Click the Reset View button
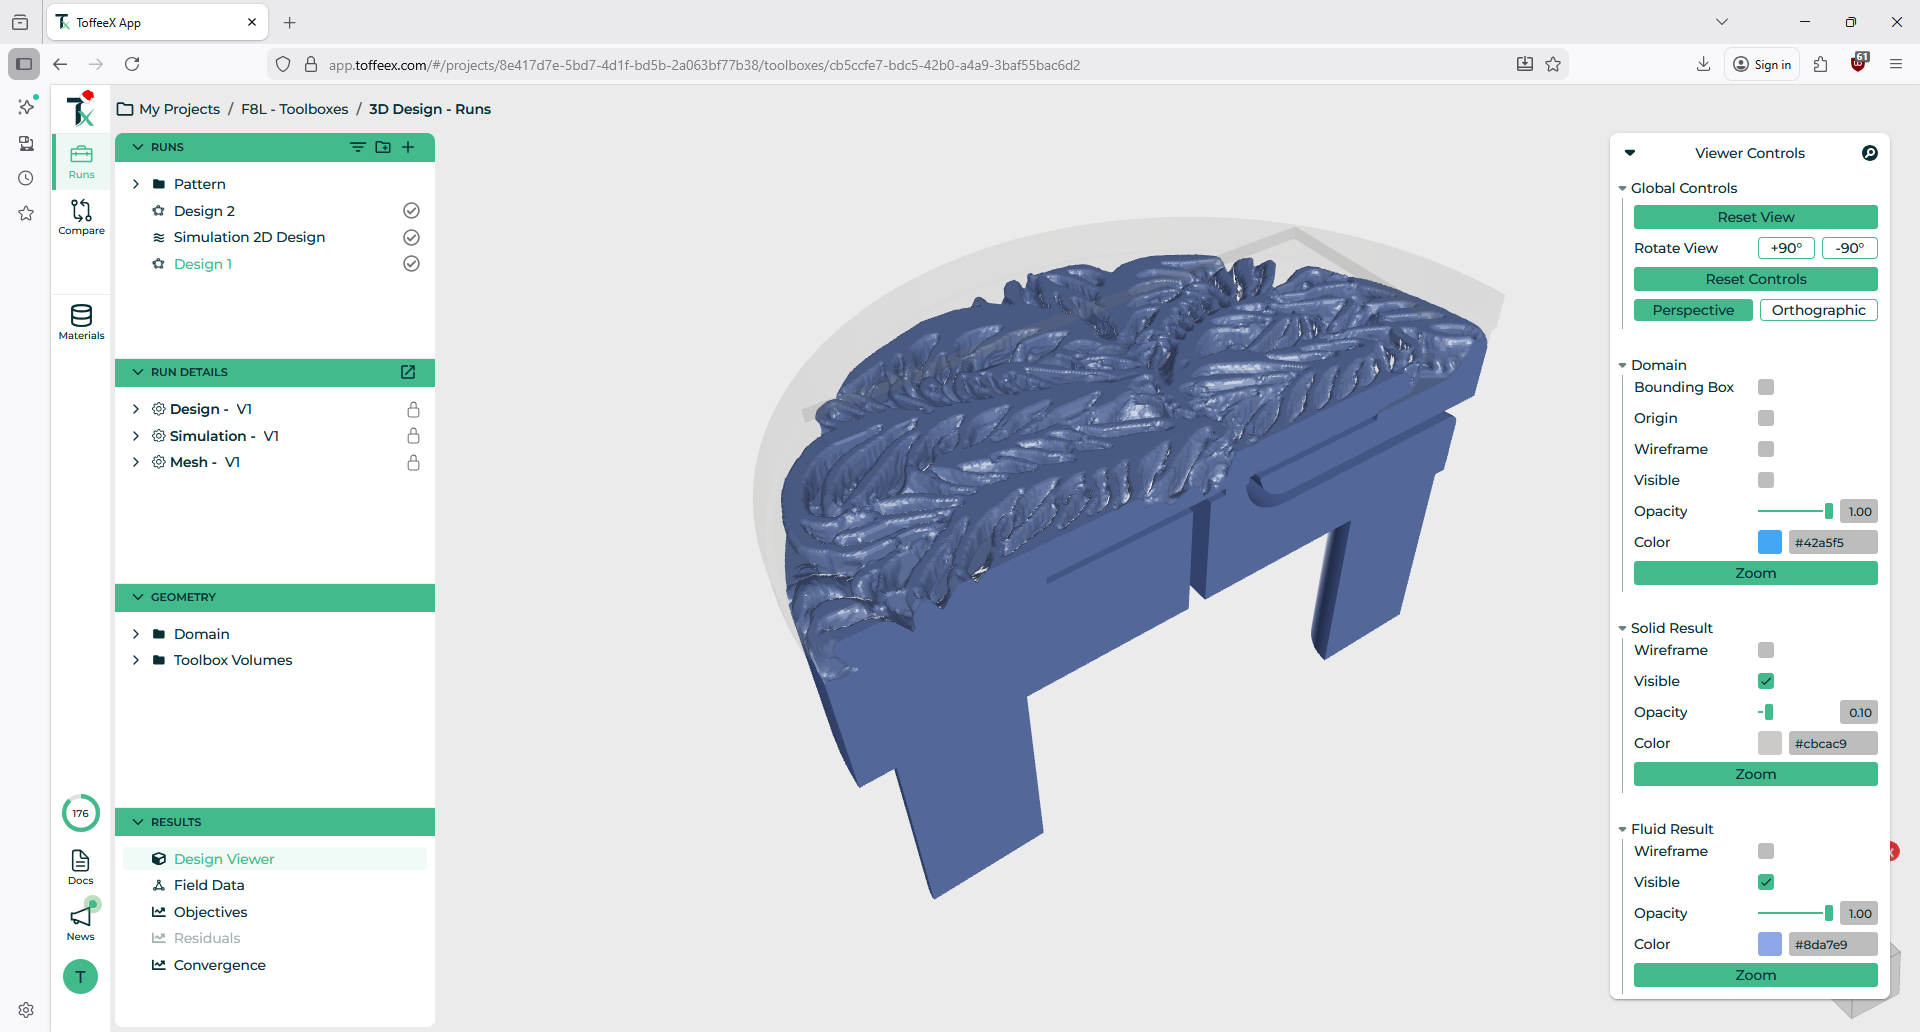Viewport: 1920px width, 1032px height. 1755,217
